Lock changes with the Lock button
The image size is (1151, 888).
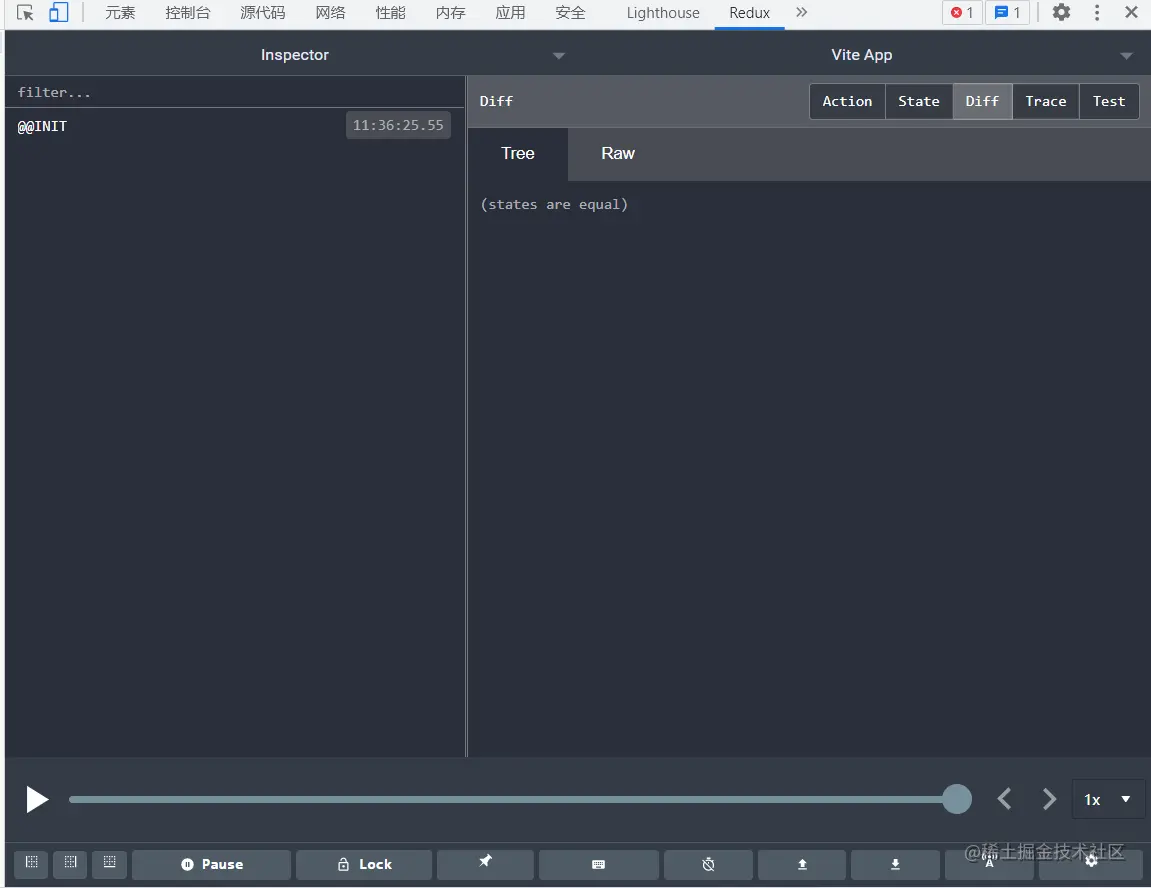click(364, 865)
